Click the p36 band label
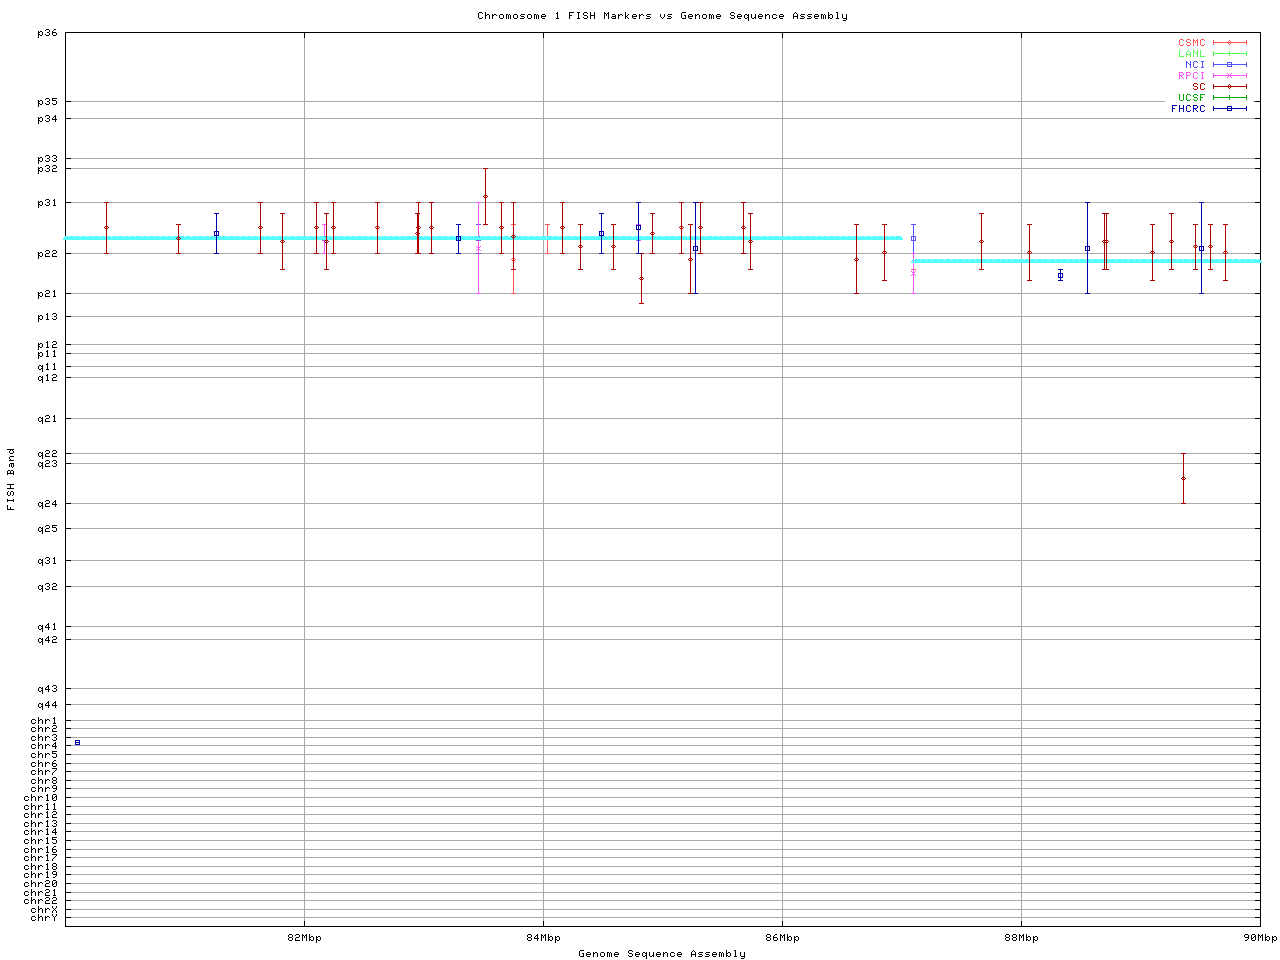 click(x=47, y=33)
